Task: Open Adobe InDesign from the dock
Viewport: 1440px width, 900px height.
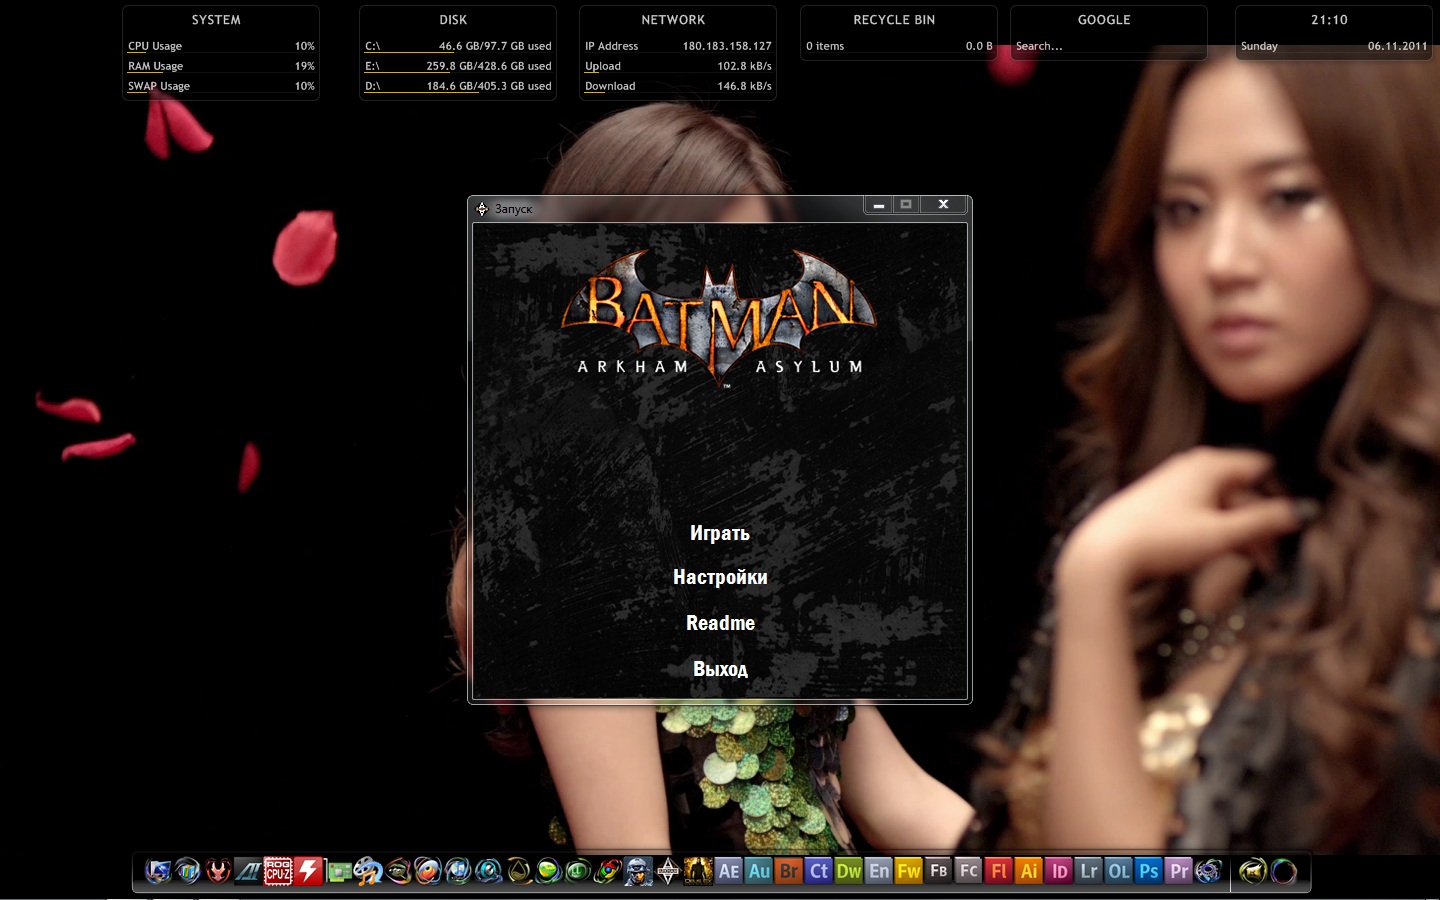Action: pos(1059,871)
